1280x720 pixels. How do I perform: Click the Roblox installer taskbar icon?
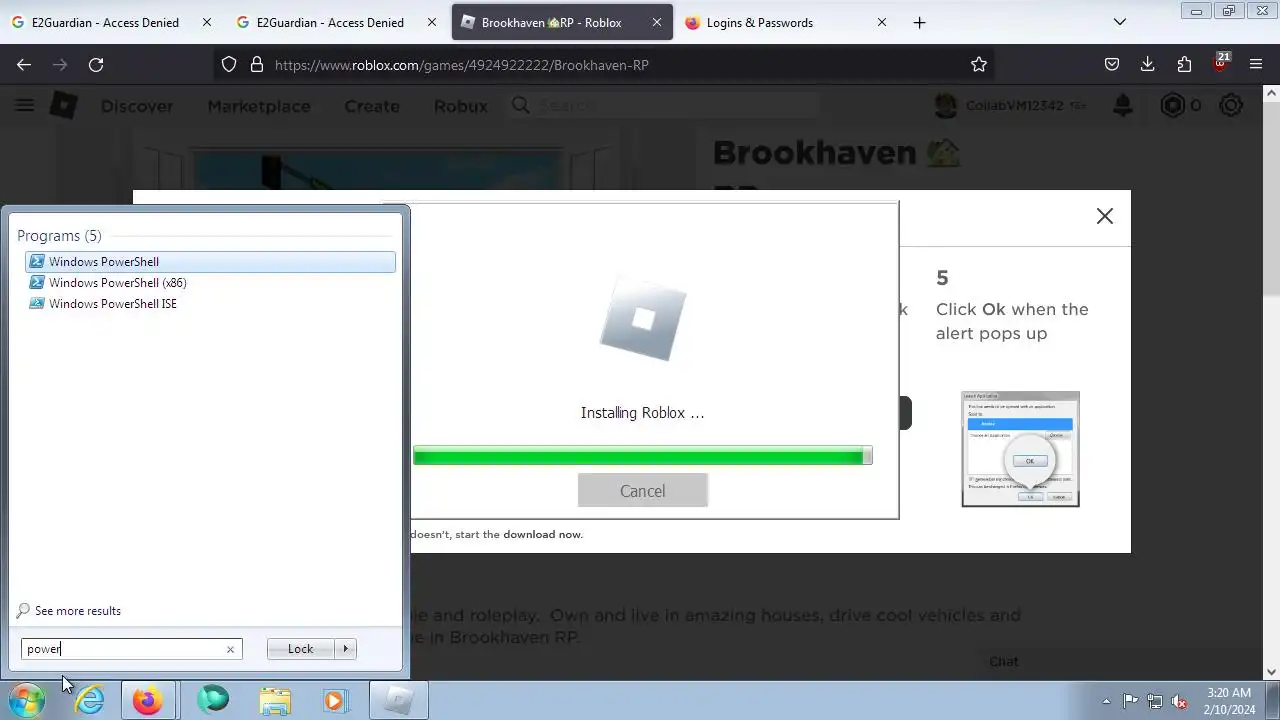(x=398, y=700)
